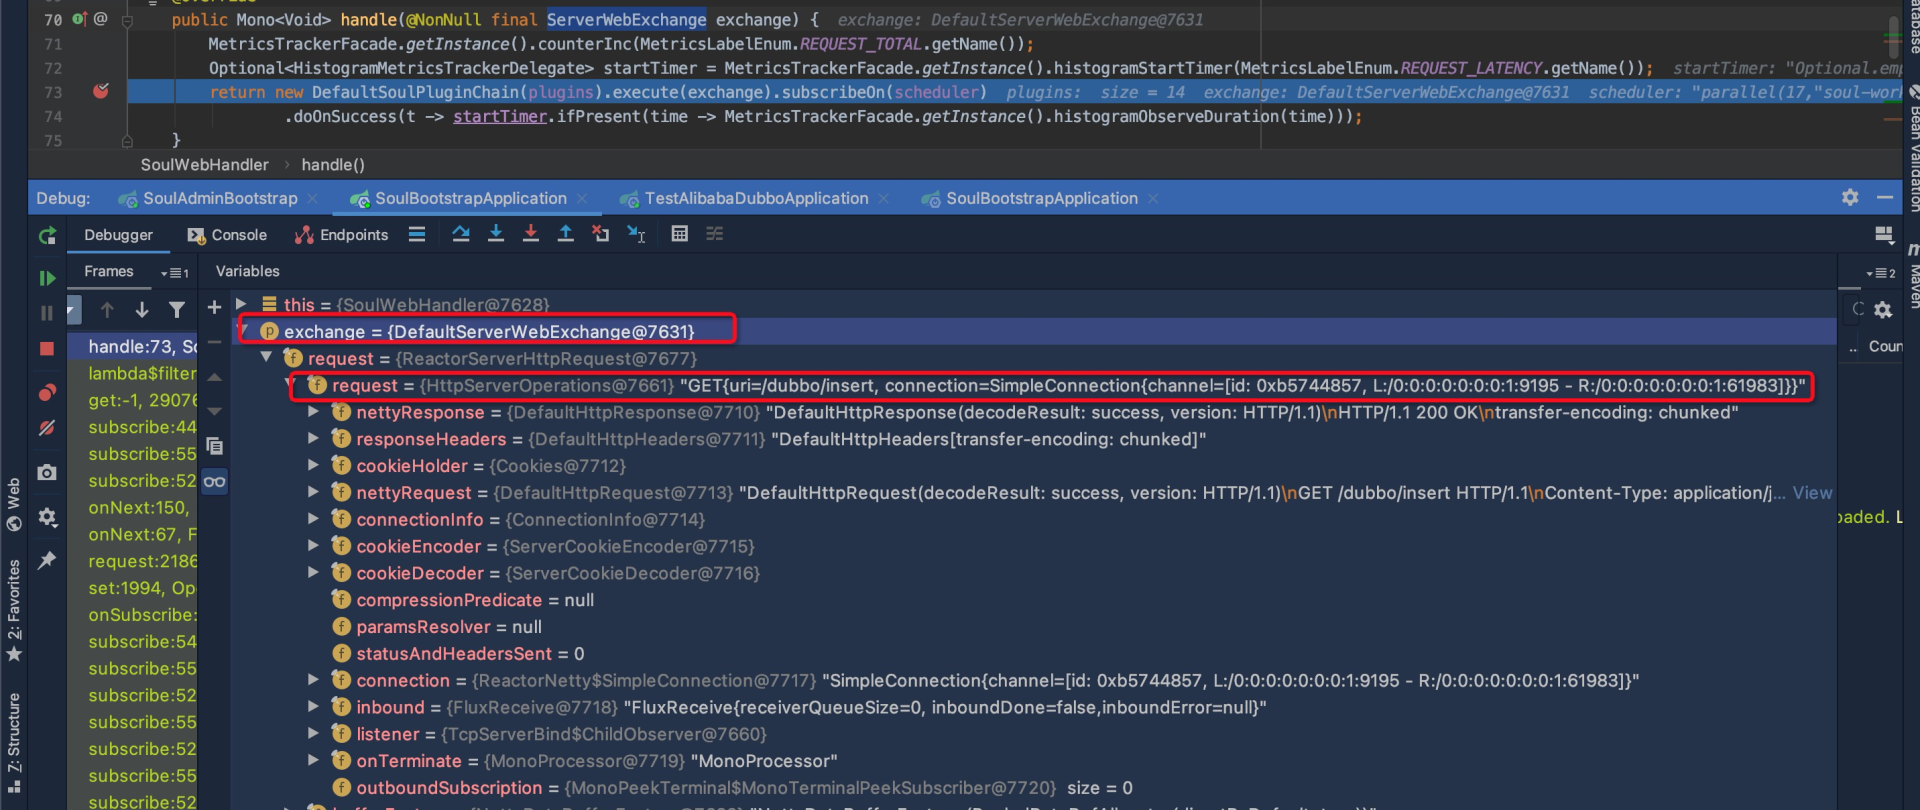Toggle the Show Watches glasses icon
Screen dimensions: 1920x810
(214, 482)
